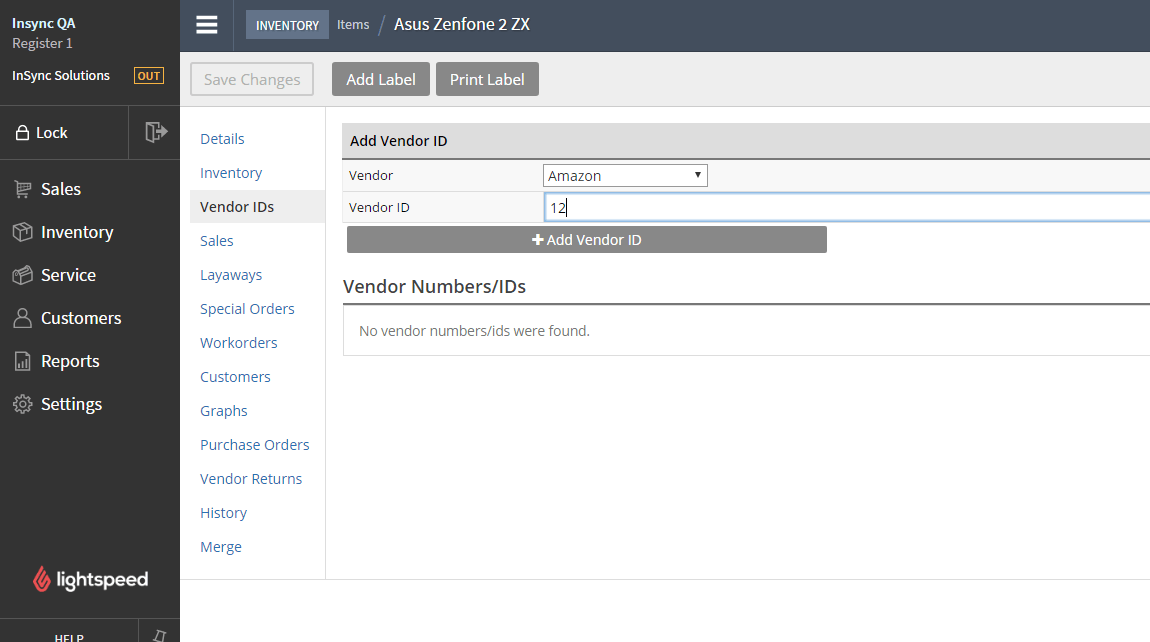Image resolution: width=1150 pixels, height=642 pixels.
Task: Click the Lightspeed flame logo
Action: [x=42, y=579]
